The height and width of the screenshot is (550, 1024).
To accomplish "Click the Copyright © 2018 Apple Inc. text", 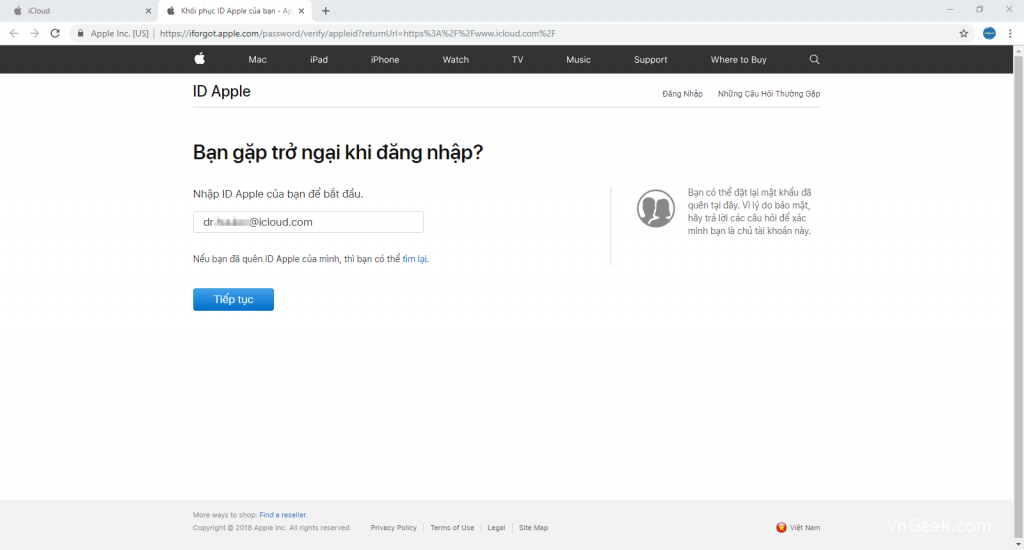I will coord(272,527).
